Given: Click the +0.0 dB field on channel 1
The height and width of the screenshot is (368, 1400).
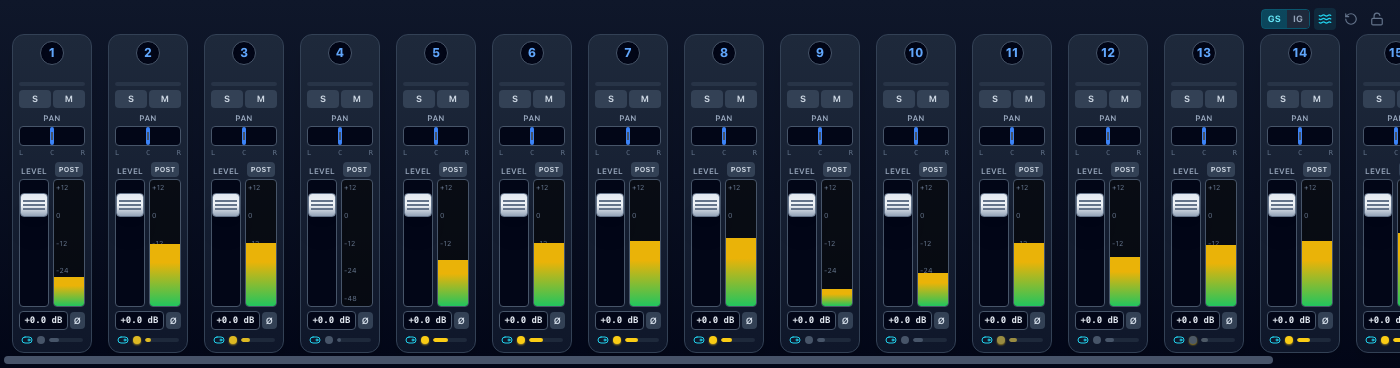Looking at the screenshot, I should tap(43, 320).
